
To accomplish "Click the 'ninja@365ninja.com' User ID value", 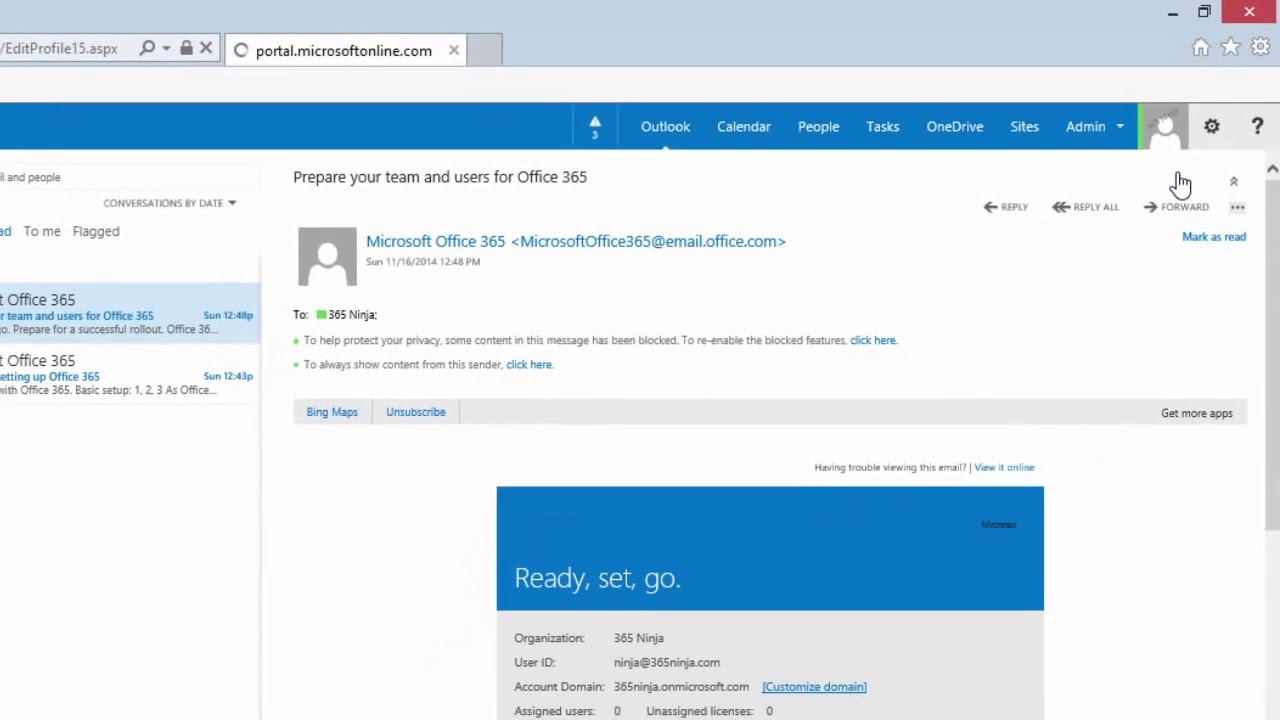I will point(667,662).
